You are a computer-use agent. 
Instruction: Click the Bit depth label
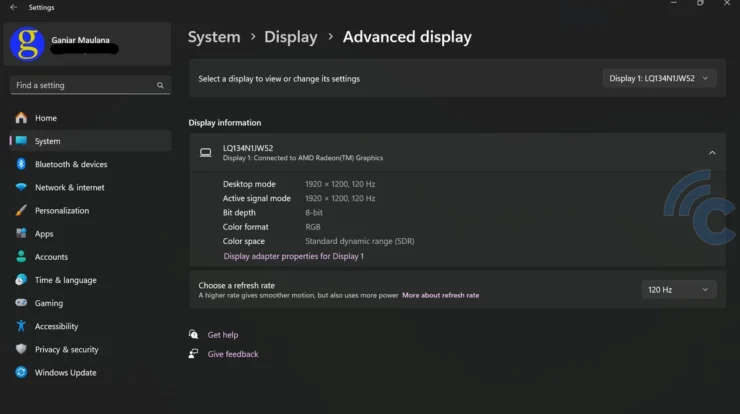(x=239, y=212)
